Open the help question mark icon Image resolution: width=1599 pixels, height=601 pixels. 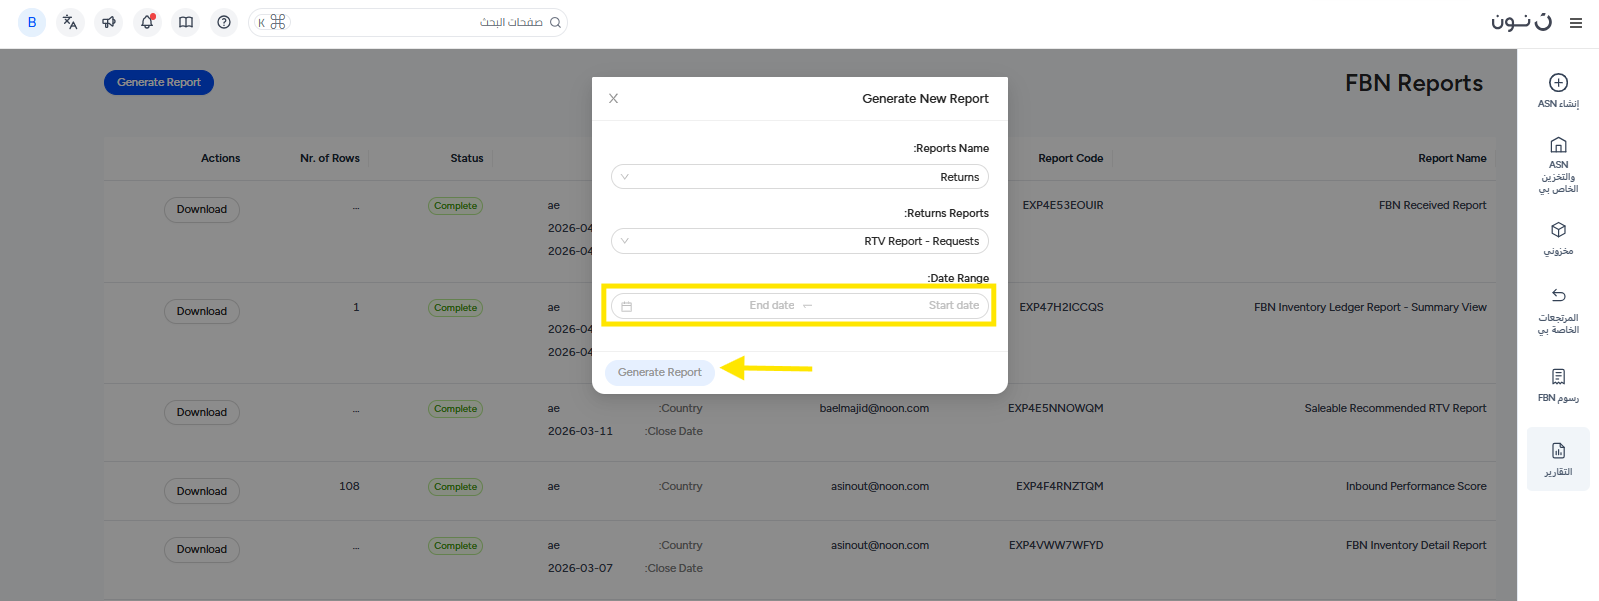click(x=224, y=22)
